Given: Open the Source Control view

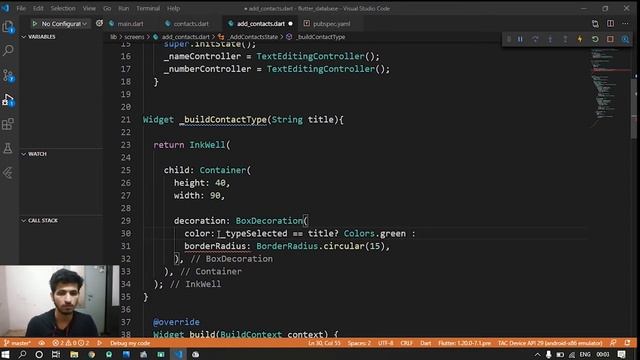Looking at the screenshot, I should tap(8, 76).
